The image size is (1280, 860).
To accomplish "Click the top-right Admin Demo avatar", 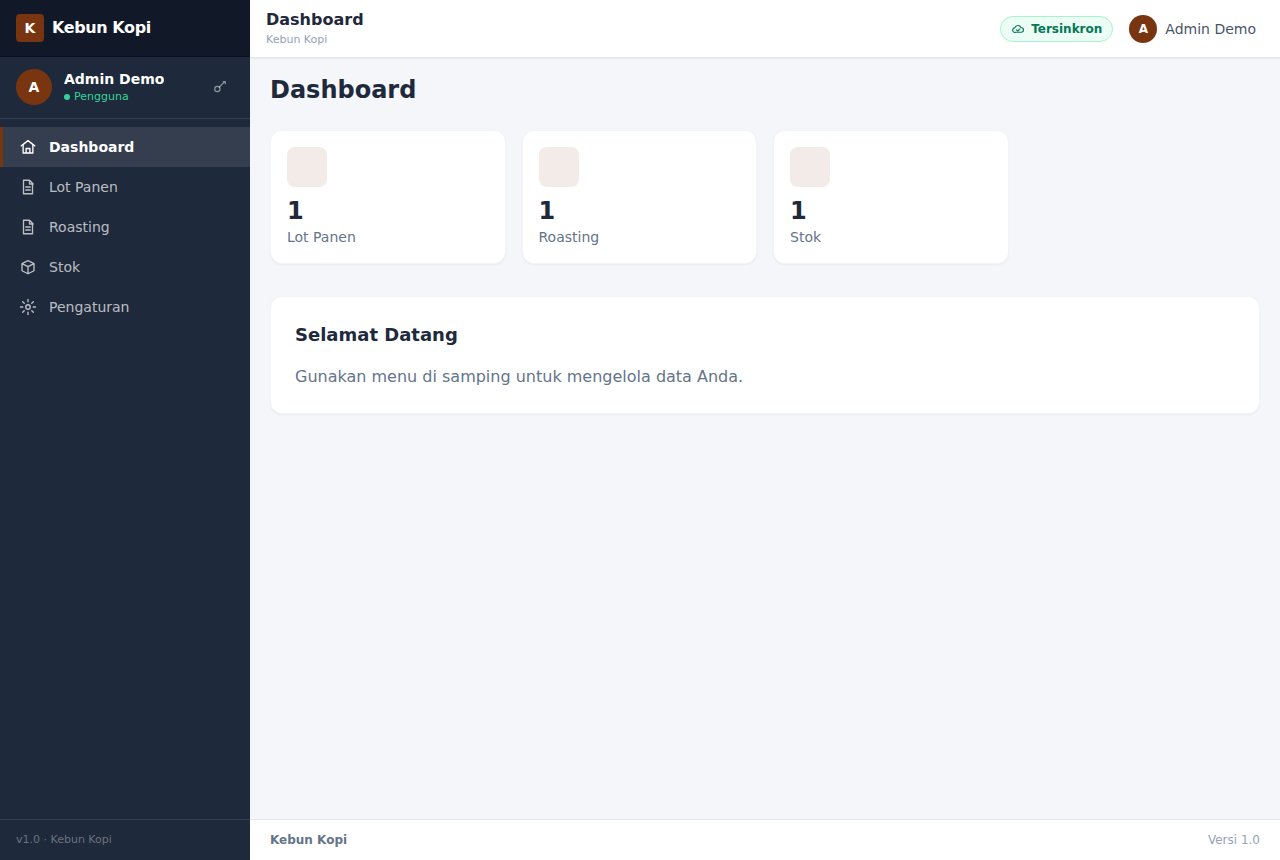I will pyautogui.click(x=1143, y=29).
